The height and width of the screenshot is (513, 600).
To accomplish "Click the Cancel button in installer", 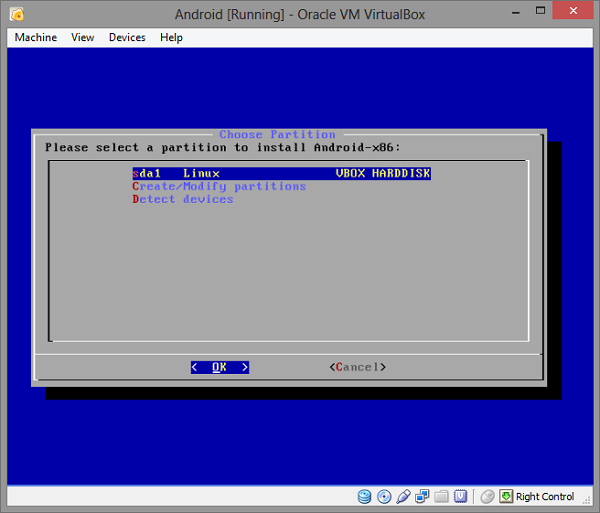I will [357, 367].
